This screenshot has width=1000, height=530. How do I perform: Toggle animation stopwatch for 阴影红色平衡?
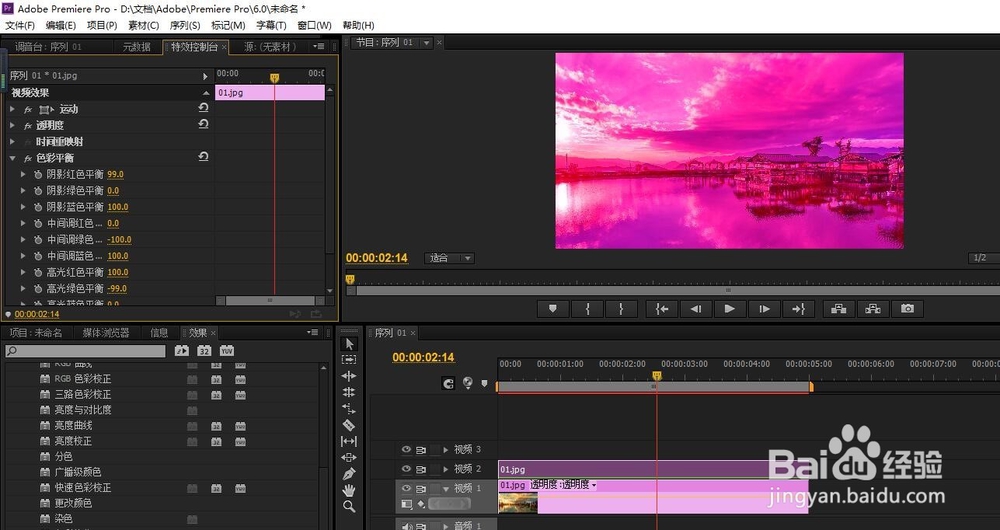[x=38, y=174]
